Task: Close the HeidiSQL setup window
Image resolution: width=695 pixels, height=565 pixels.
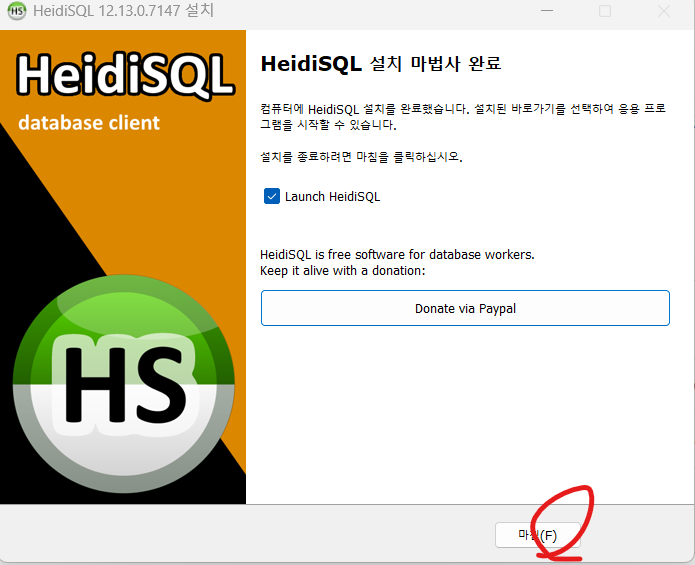Action: pos(664,11)
